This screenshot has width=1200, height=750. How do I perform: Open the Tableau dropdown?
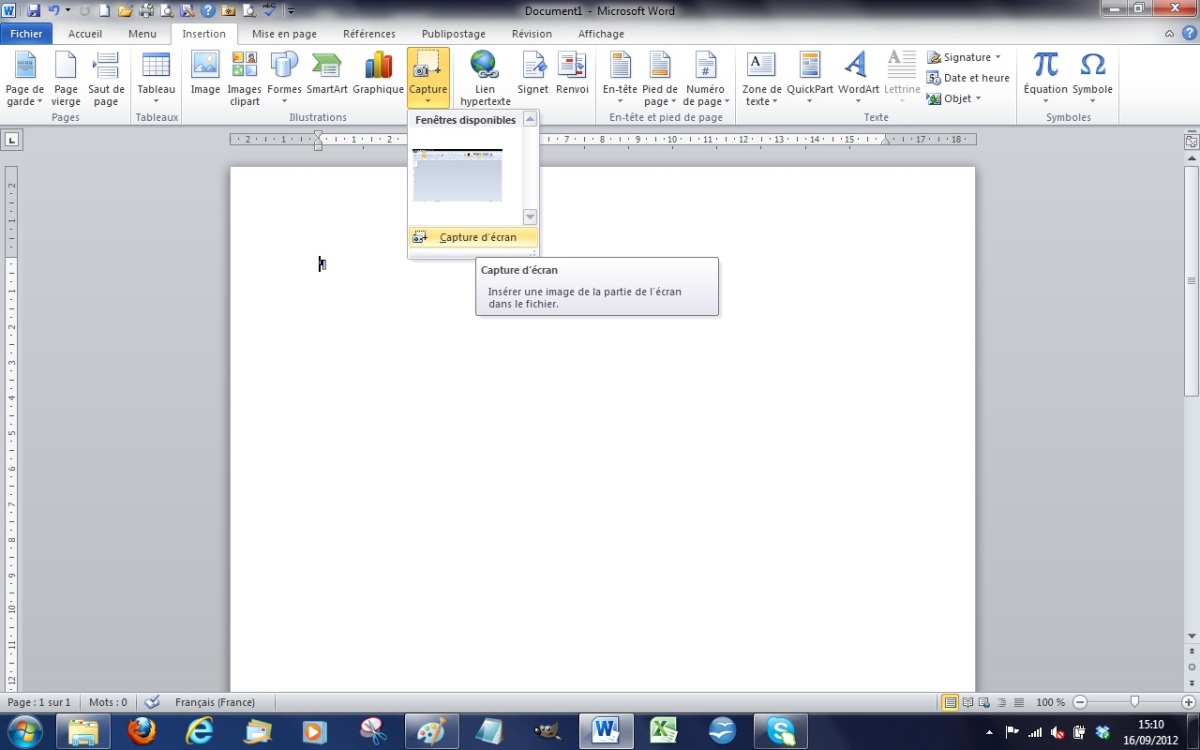156,79
